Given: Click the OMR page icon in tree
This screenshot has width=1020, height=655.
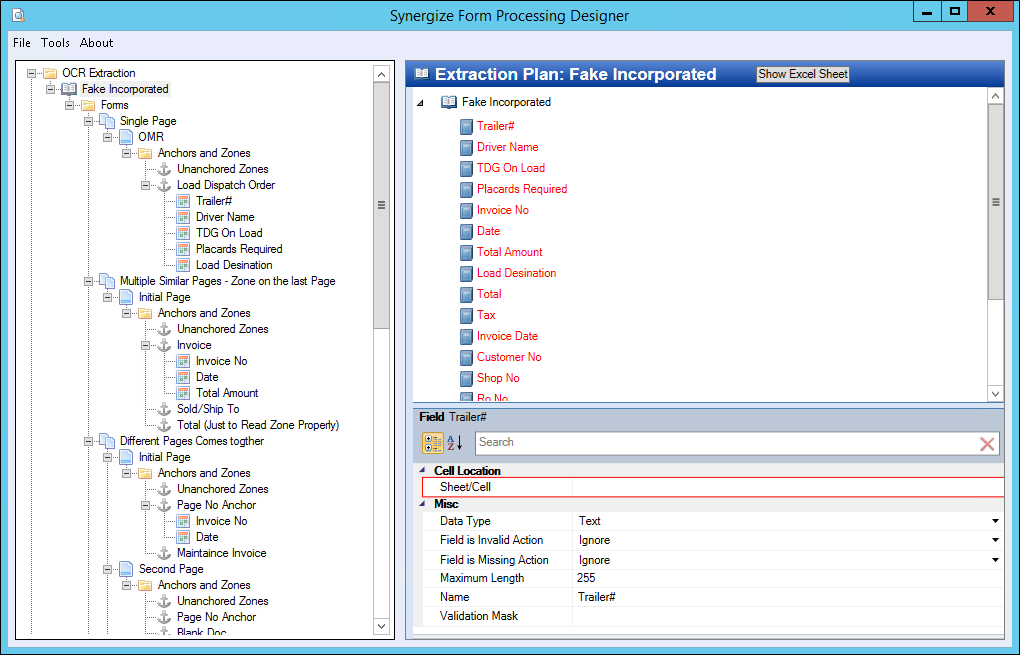Looking at the screenshot, I should [x=126, y=137].
